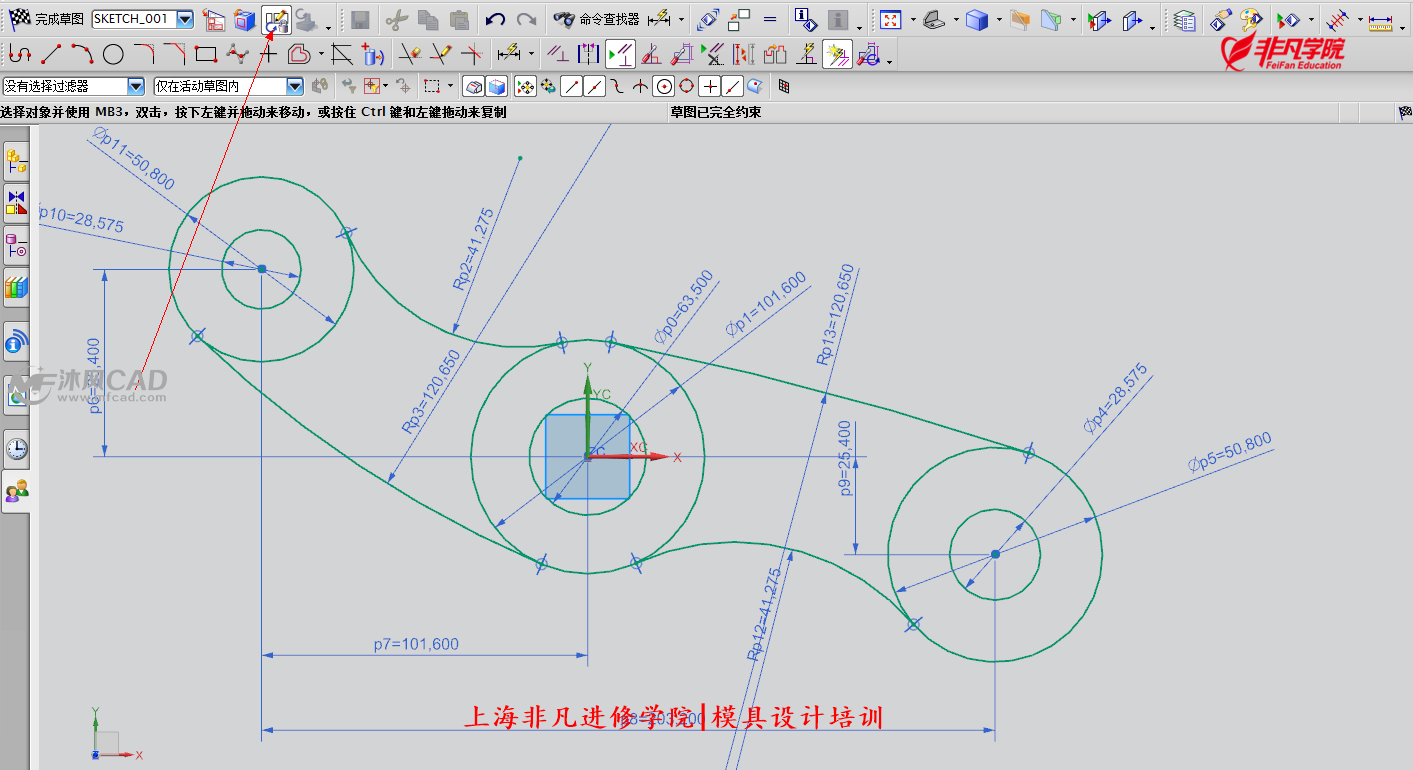
Task: Expand the arrow next to the Fit icon
Action: click(912, 19)
